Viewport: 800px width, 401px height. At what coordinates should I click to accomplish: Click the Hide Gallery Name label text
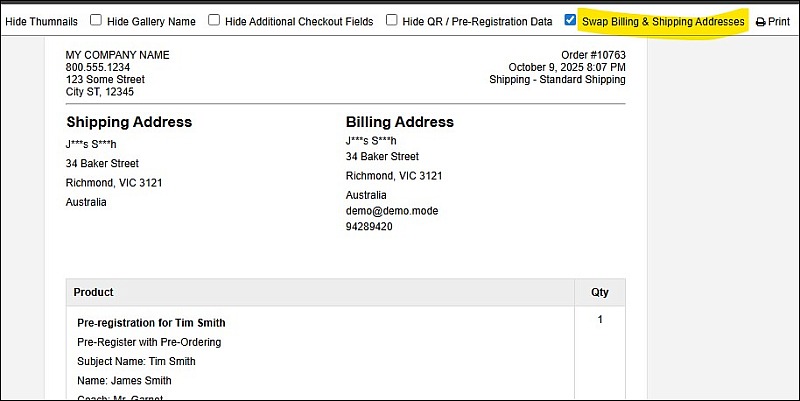pos(151,21)
